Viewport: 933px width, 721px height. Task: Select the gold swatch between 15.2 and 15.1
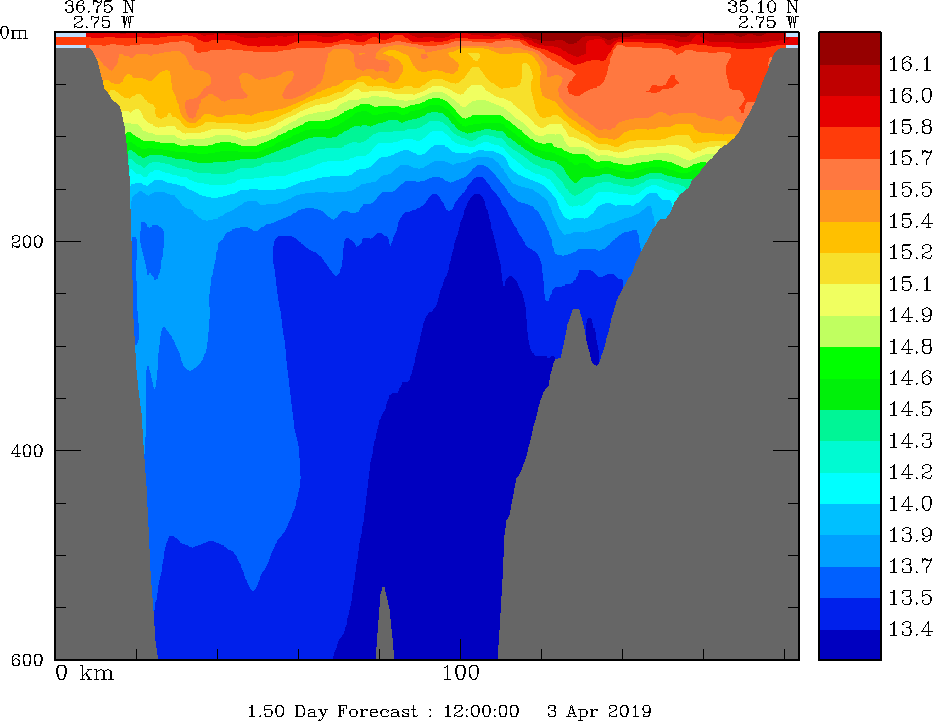click(850, 268)
